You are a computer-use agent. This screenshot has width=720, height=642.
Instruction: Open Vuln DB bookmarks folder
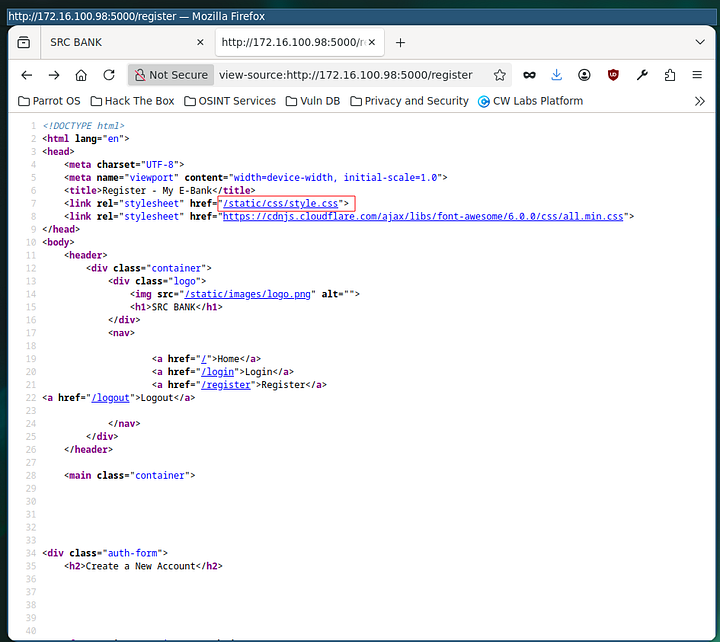[x=313, y=101]
